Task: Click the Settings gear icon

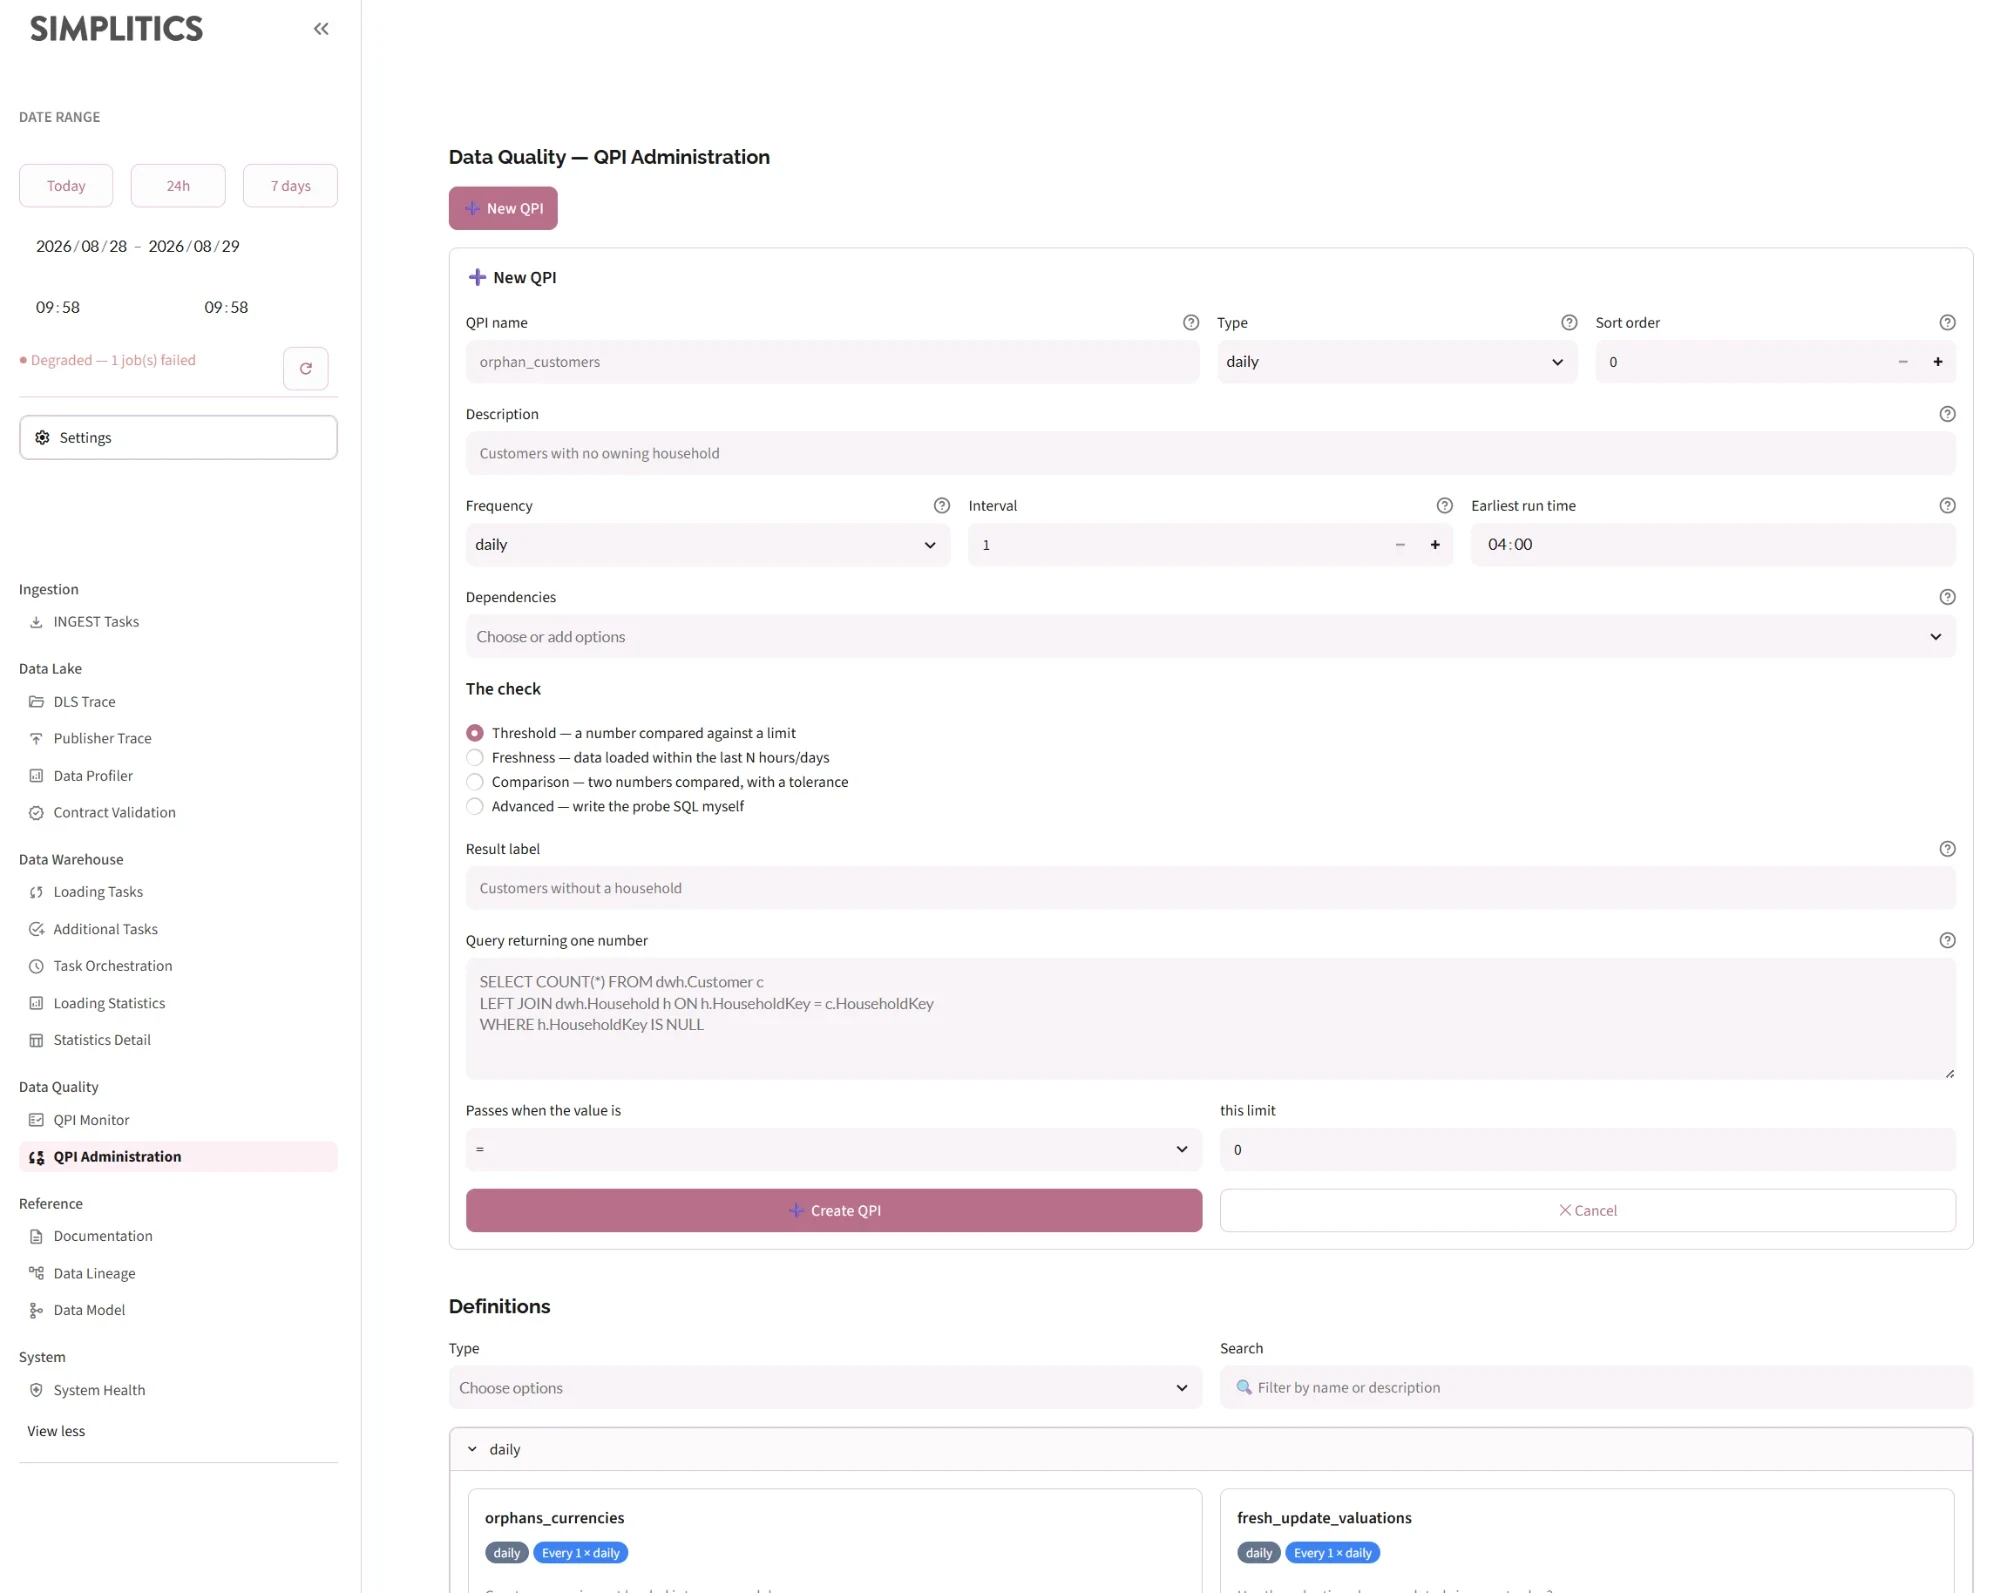Action: pos(42,438)
